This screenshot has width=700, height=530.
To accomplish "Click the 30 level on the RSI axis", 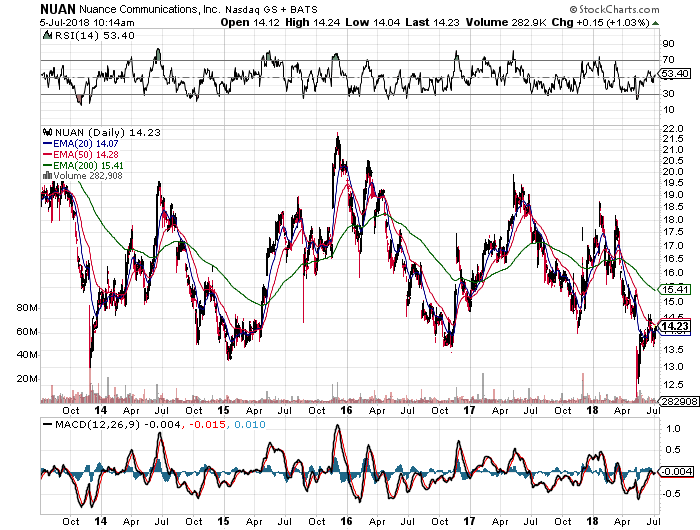I will (x=668, y=94).
